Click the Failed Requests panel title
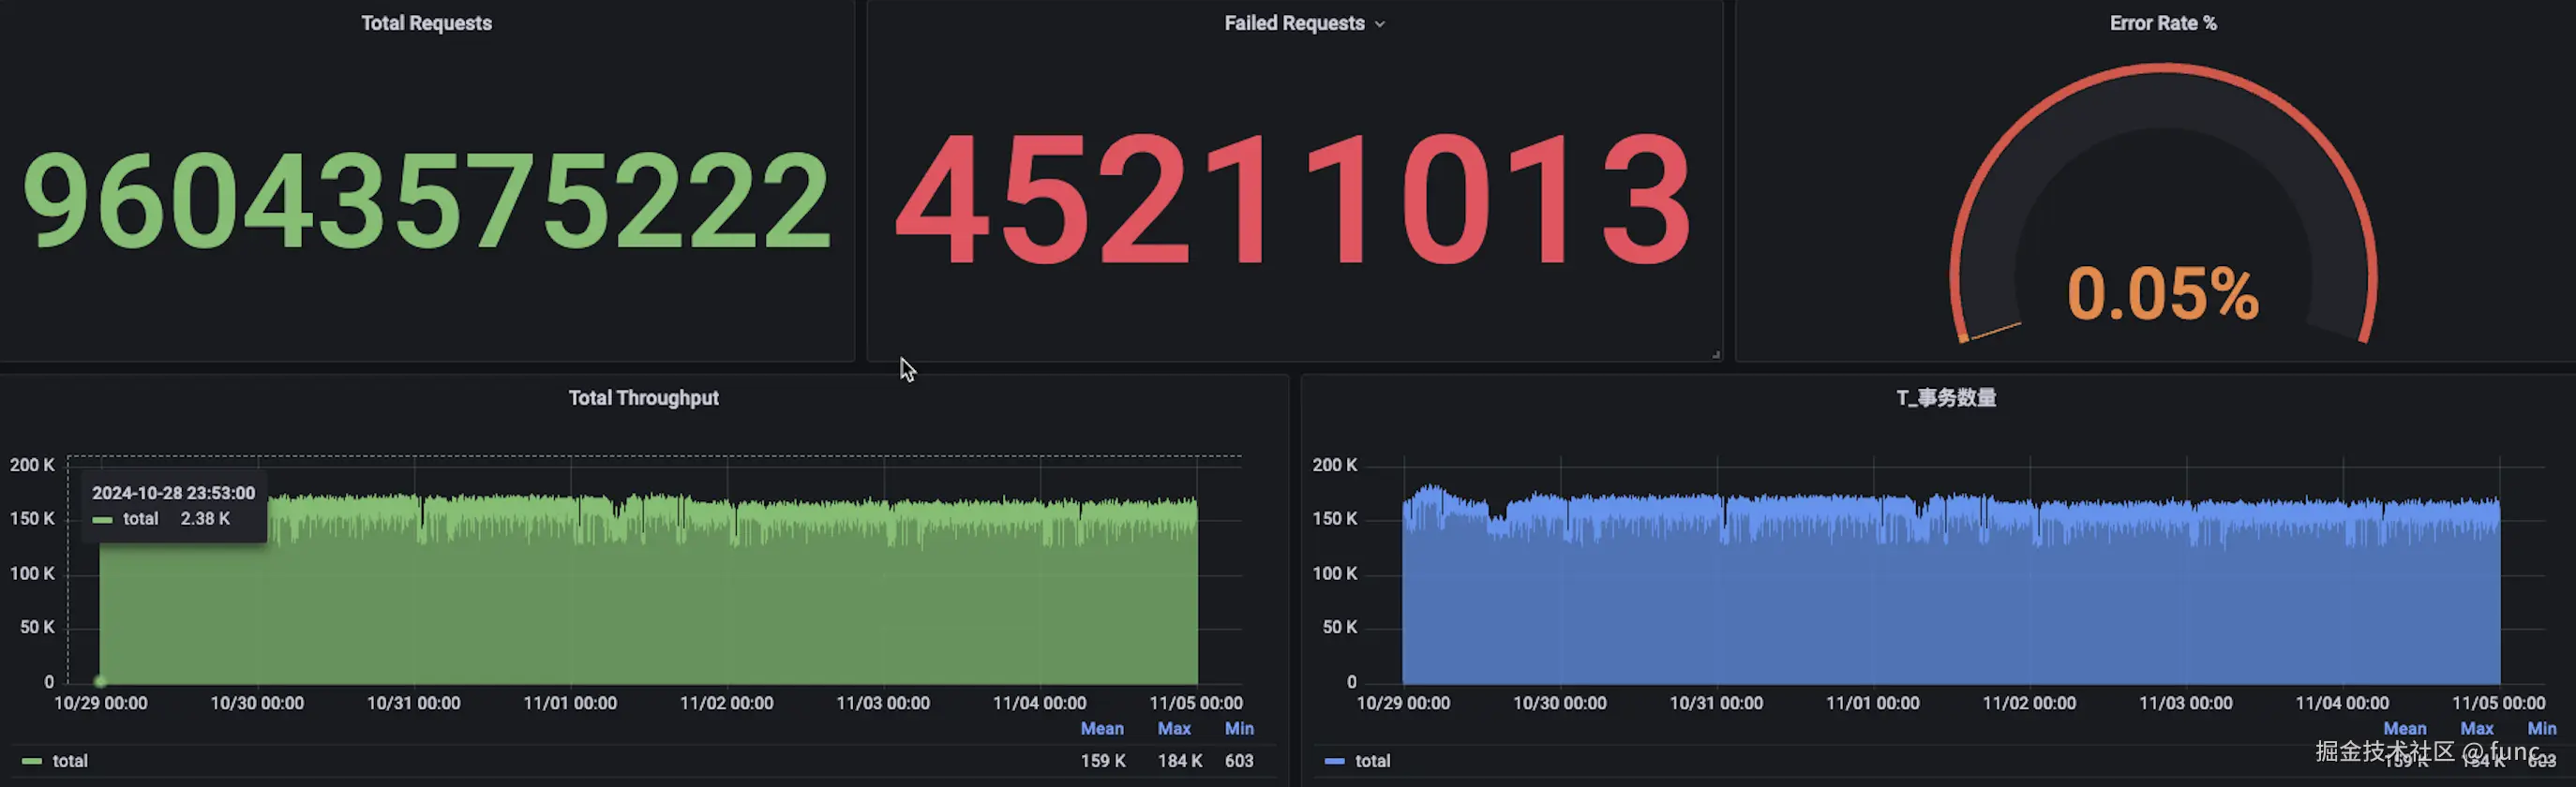 pos(1294,23)
